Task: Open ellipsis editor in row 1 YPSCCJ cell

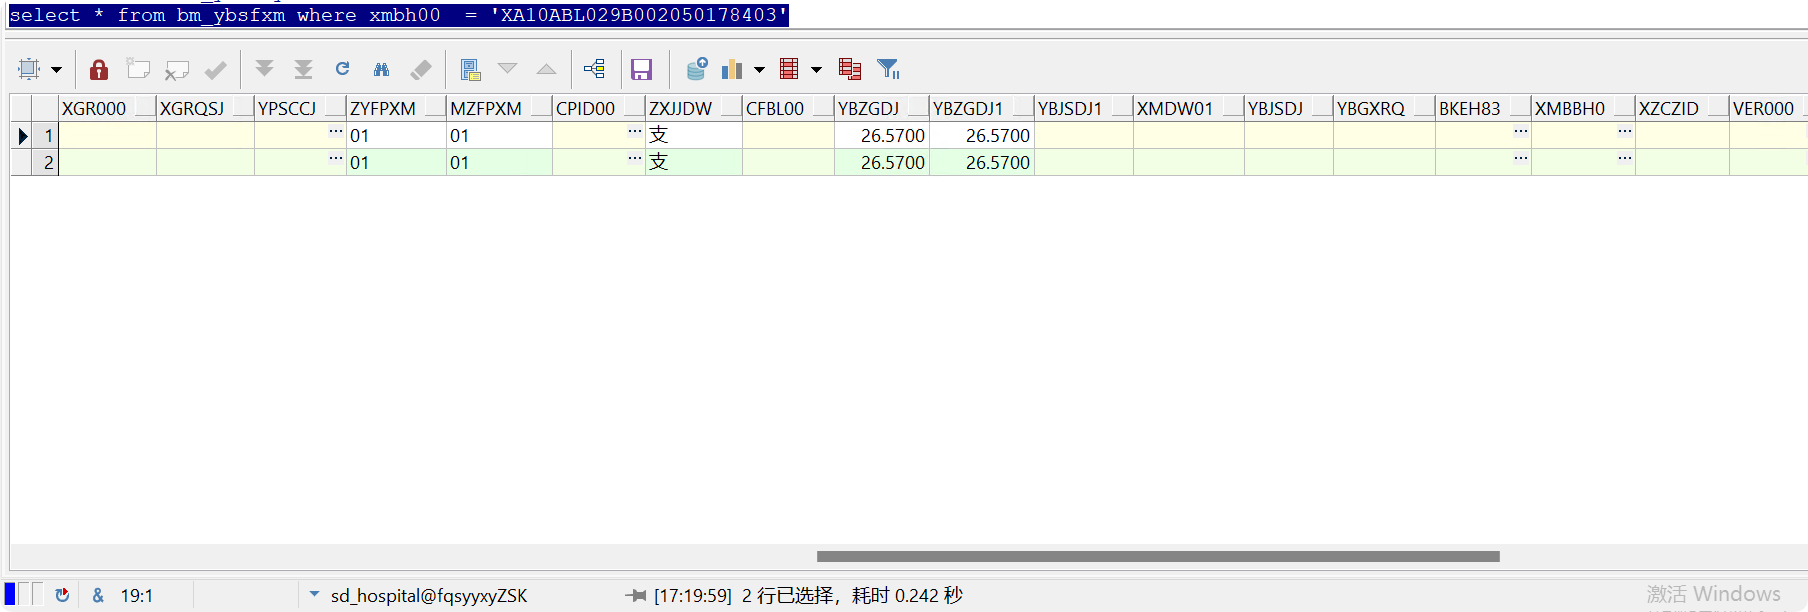Action: click(336, 131)
